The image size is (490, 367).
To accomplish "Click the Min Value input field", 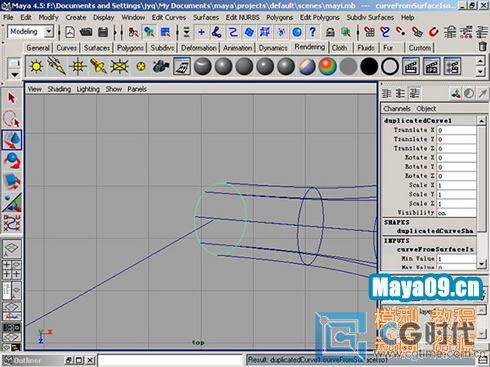I will tap(457, 259).
